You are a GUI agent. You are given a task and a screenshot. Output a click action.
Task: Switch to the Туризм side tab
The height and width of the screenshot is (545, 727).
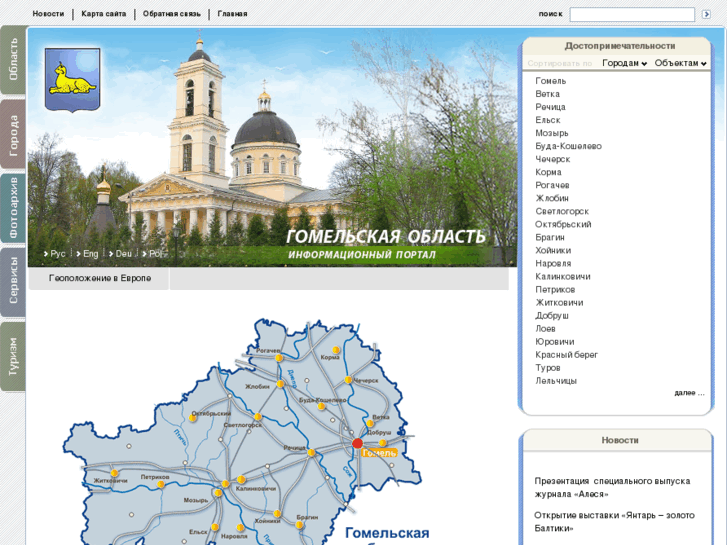pyautogui.click(x=13, y=357)
